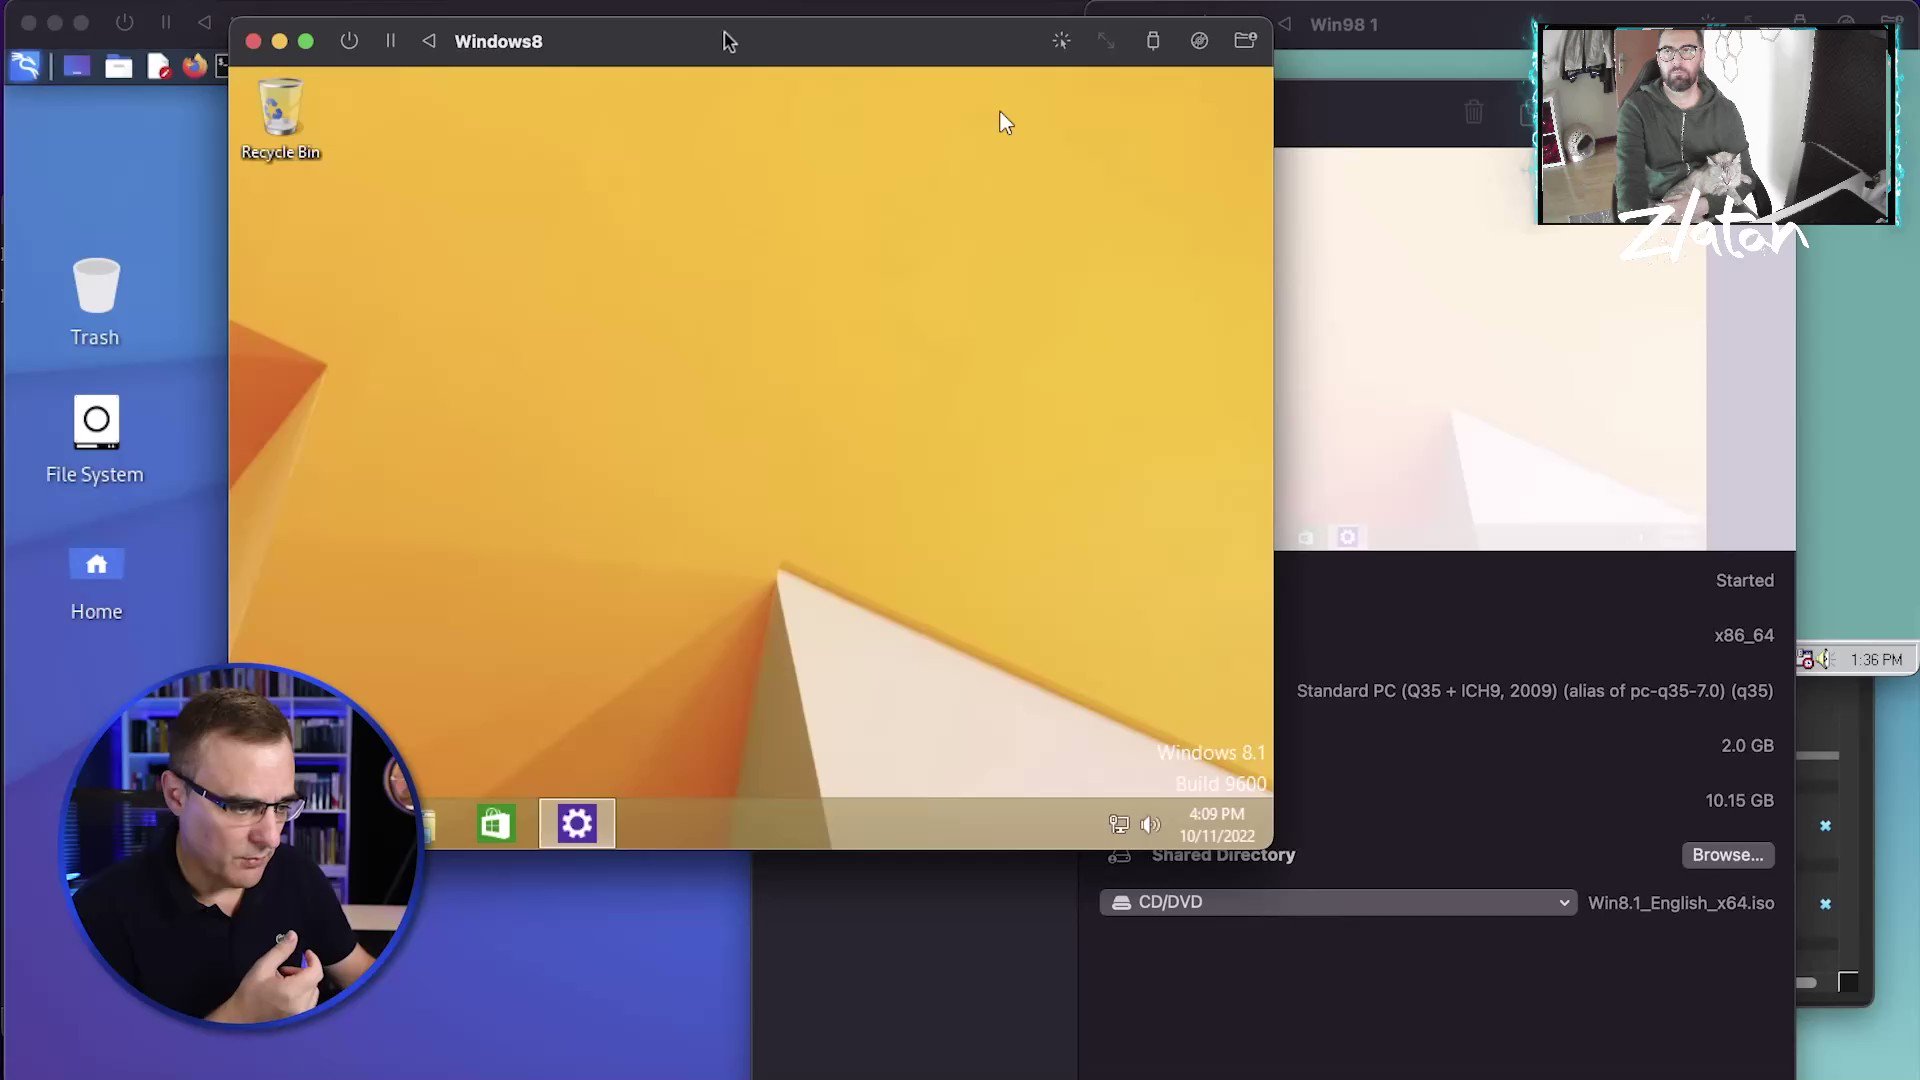1920x1080 pixels.
Task: Open the Kali dragon applications menu
Action: (x=25, y=67)
